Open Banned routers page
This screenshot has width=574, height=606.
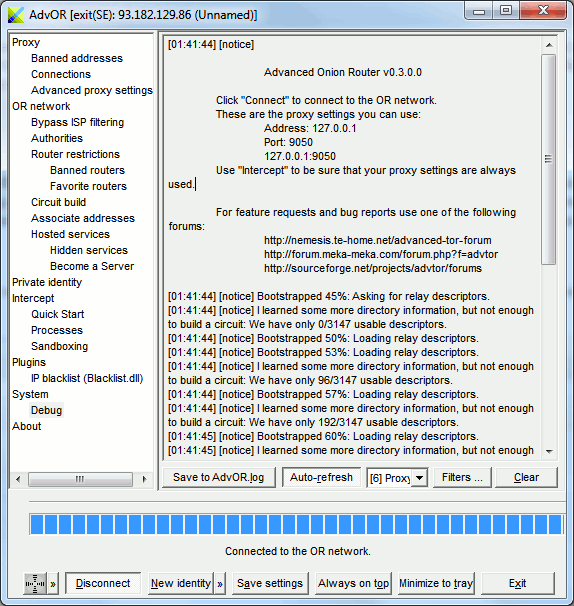point(87,170)
